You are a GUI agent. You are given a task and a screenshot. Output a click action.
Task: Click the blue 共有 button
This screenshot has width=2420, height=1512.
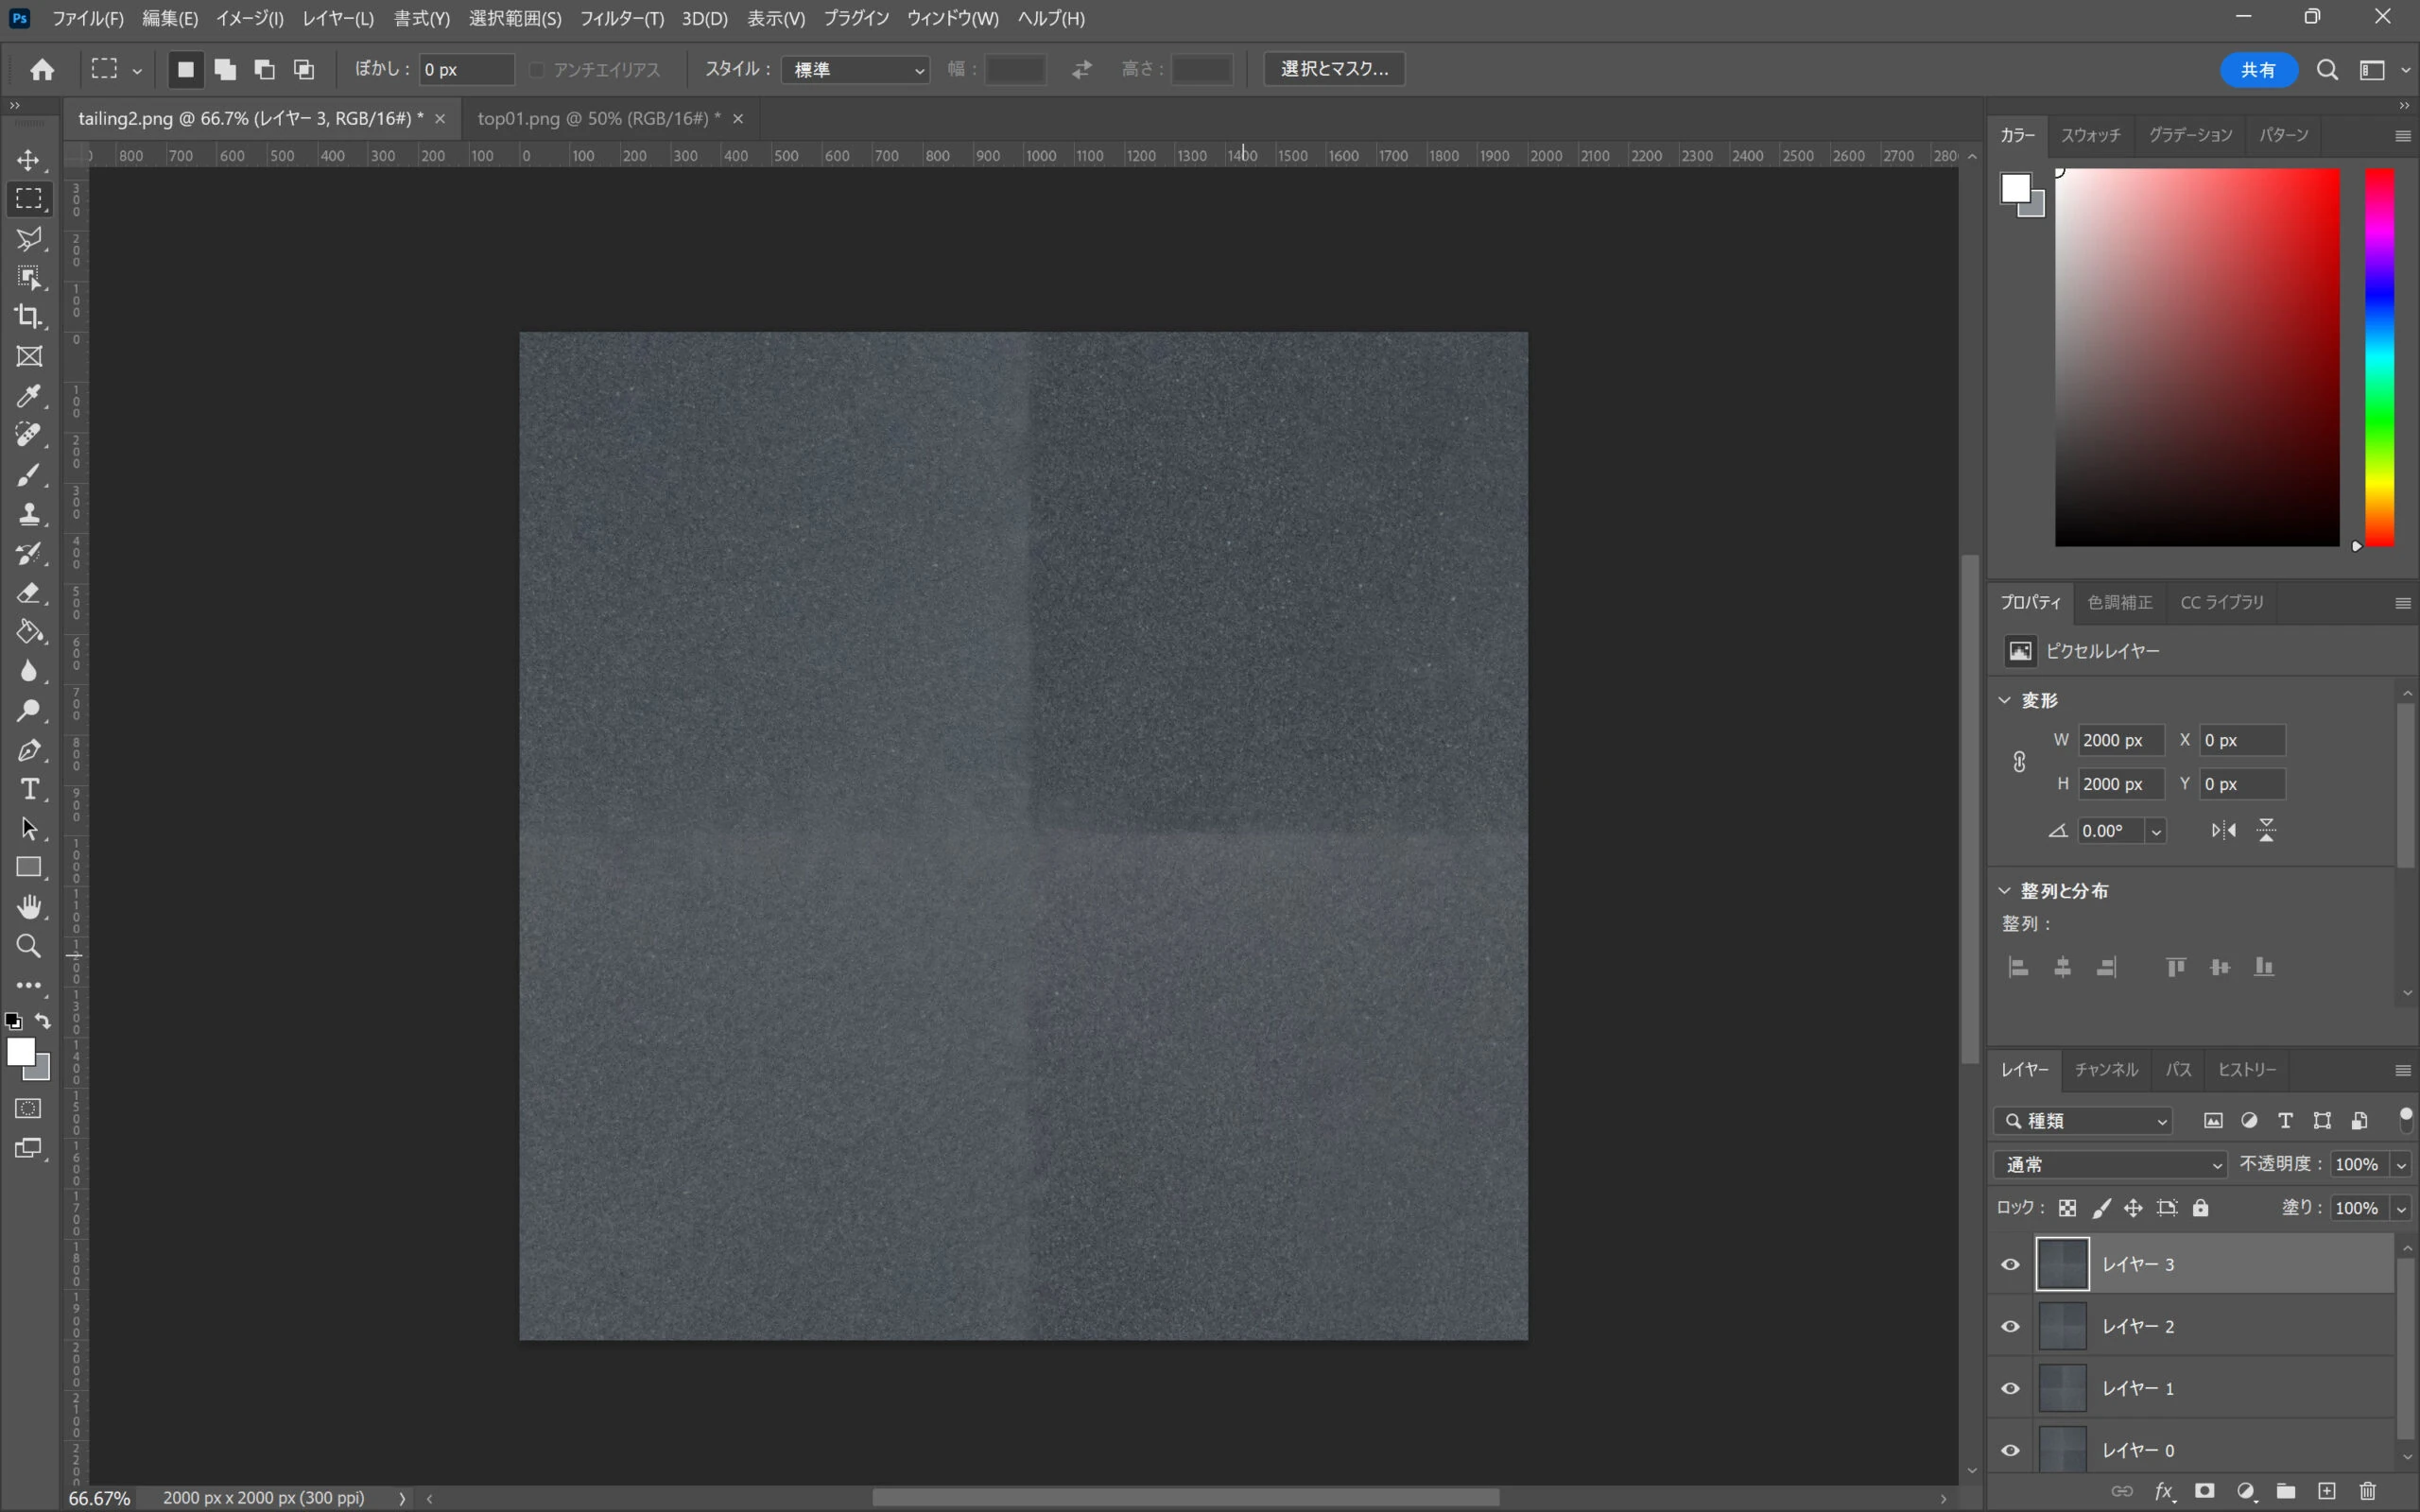pos(2258,70)
